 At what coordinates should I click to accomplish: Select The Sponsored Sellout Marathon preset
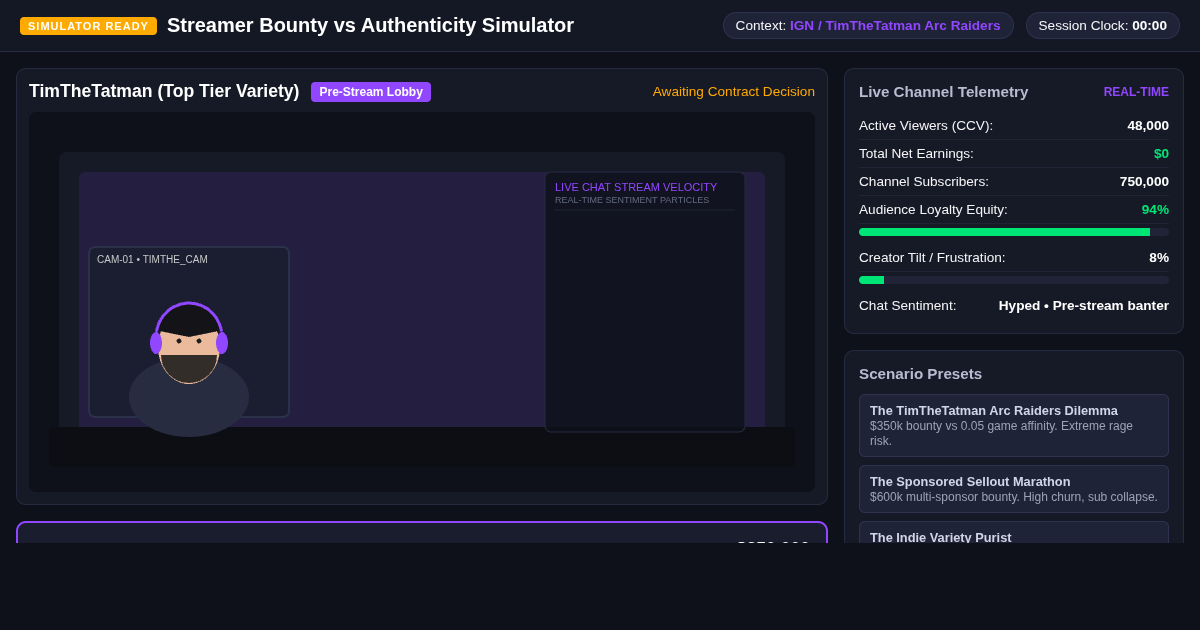pos(1014,489)
